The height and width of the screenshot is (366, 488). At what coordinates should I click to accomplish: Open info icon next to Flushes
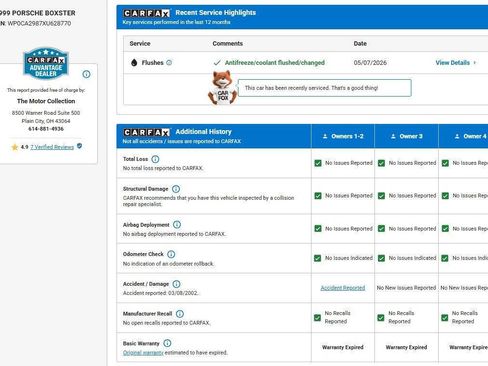(x=169, y=62)
